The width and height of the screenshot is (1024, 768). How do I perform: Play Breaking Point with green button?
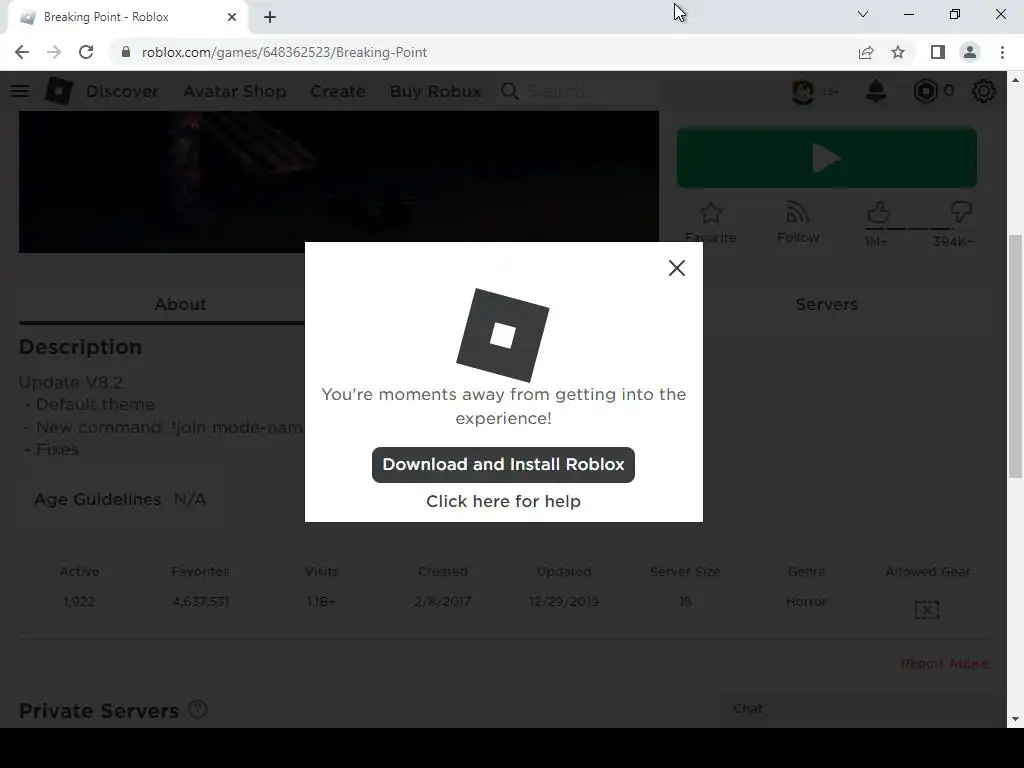(827, 158)
